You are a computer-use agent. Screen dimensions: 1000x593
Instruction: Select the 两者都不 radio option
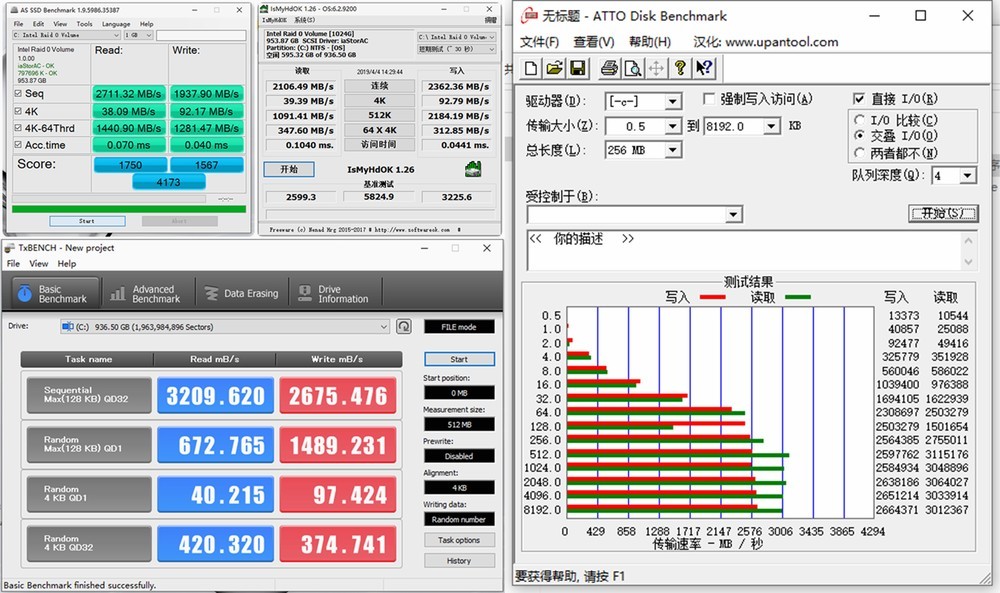[859, 152]
